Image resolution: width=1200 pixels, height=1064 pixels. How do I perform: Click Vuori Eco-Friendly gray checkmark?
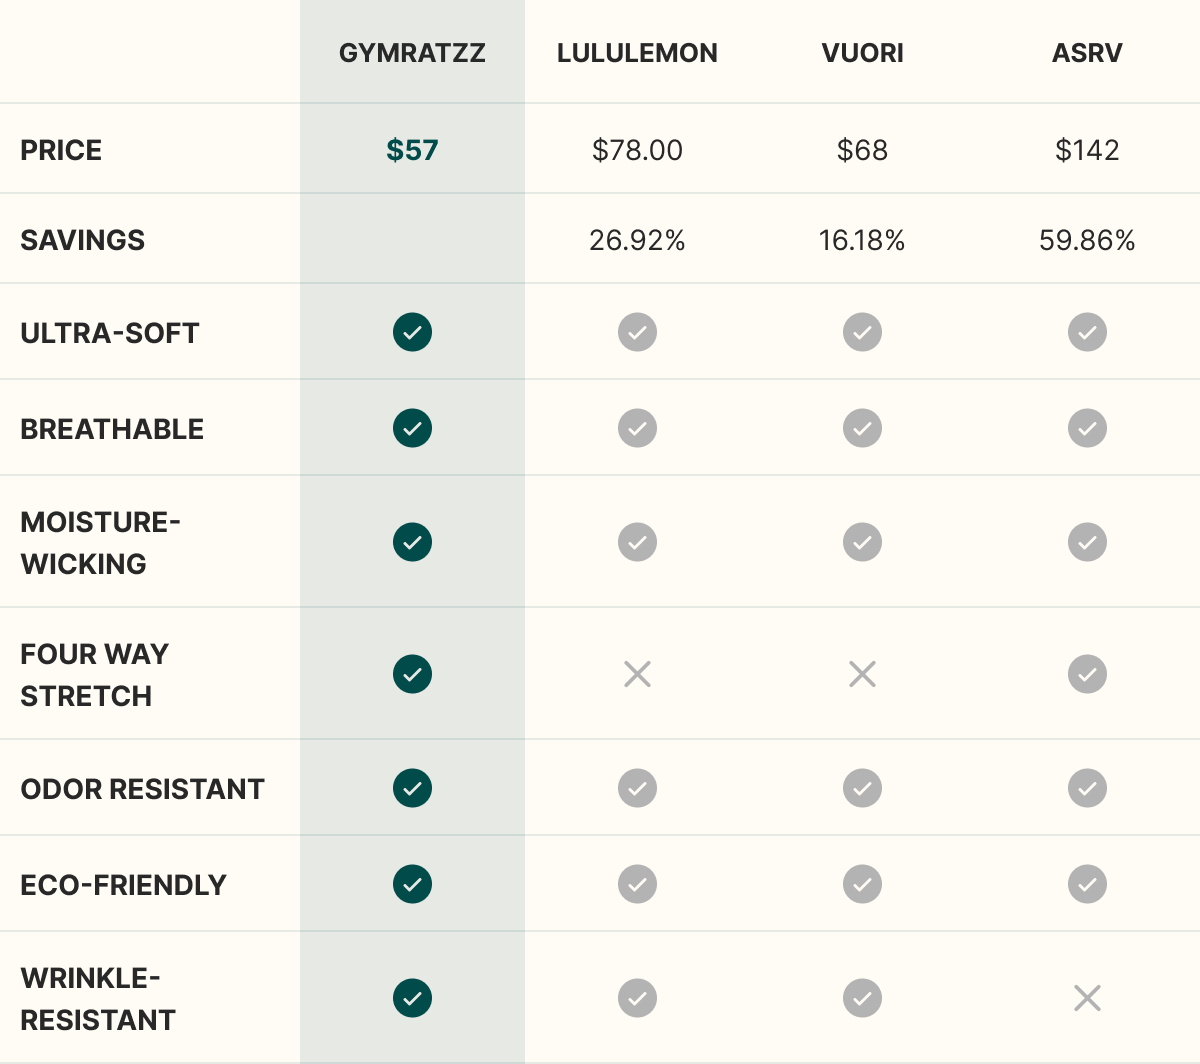[x=862, y=884]
